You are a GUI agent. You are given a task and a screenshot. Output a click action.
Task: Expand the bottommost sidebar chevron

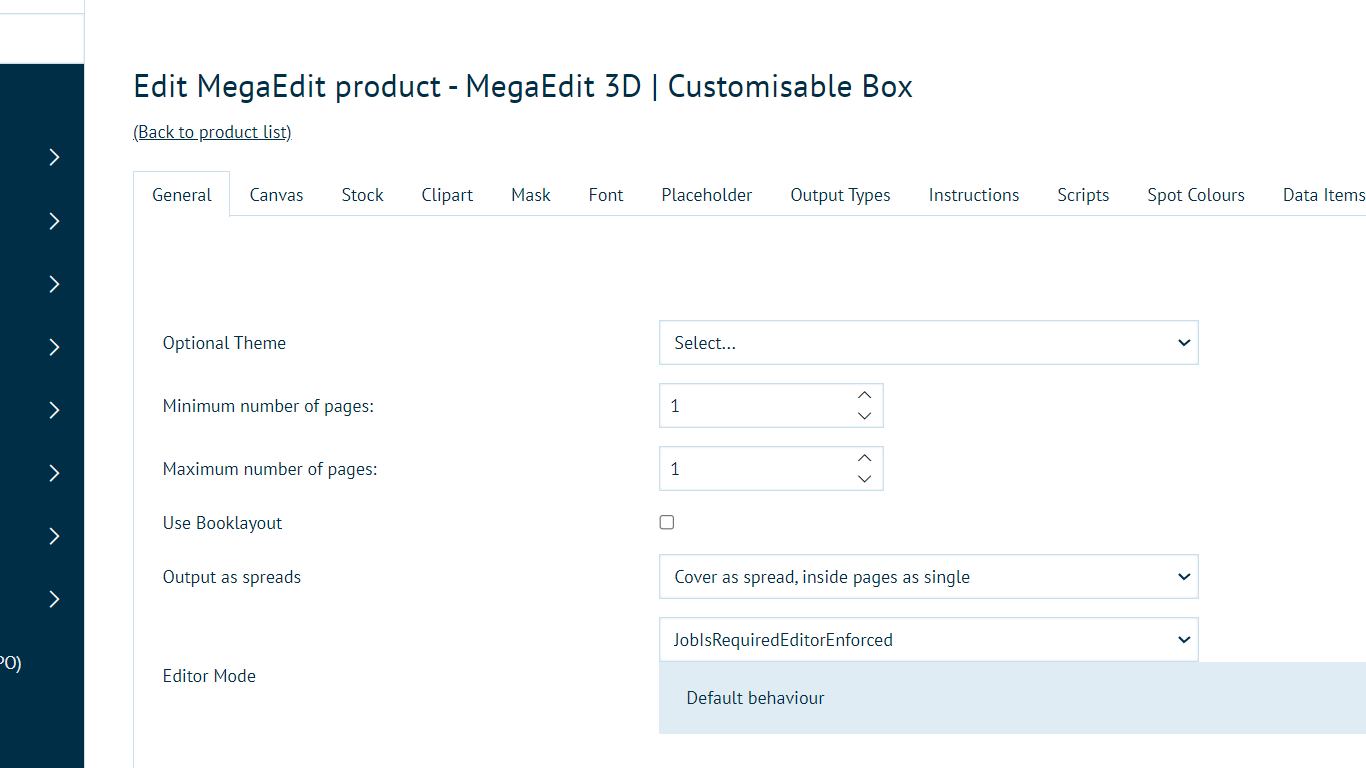54,599
